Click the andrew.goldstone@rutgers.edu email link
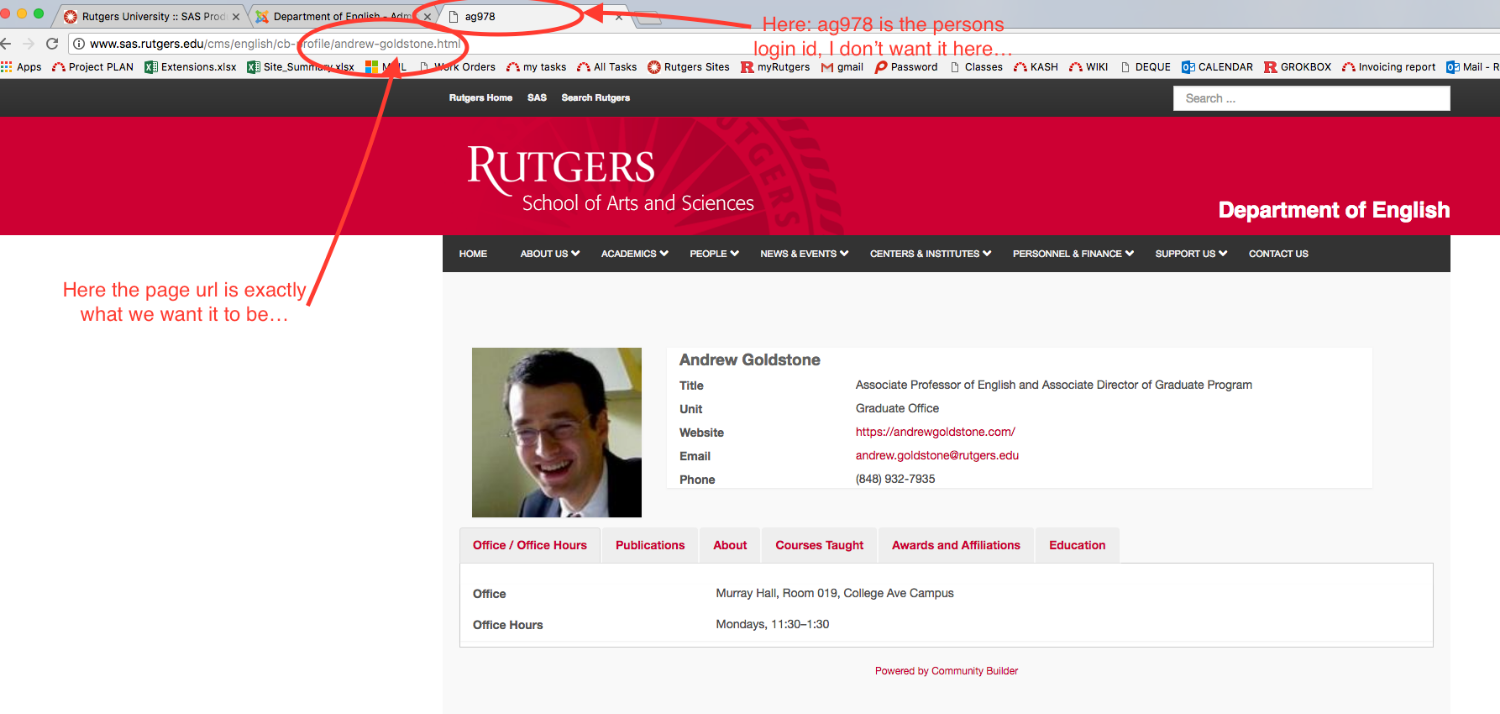Viewport: 1500px width, 714px height. pyautogui.click(x=937, y=456)
